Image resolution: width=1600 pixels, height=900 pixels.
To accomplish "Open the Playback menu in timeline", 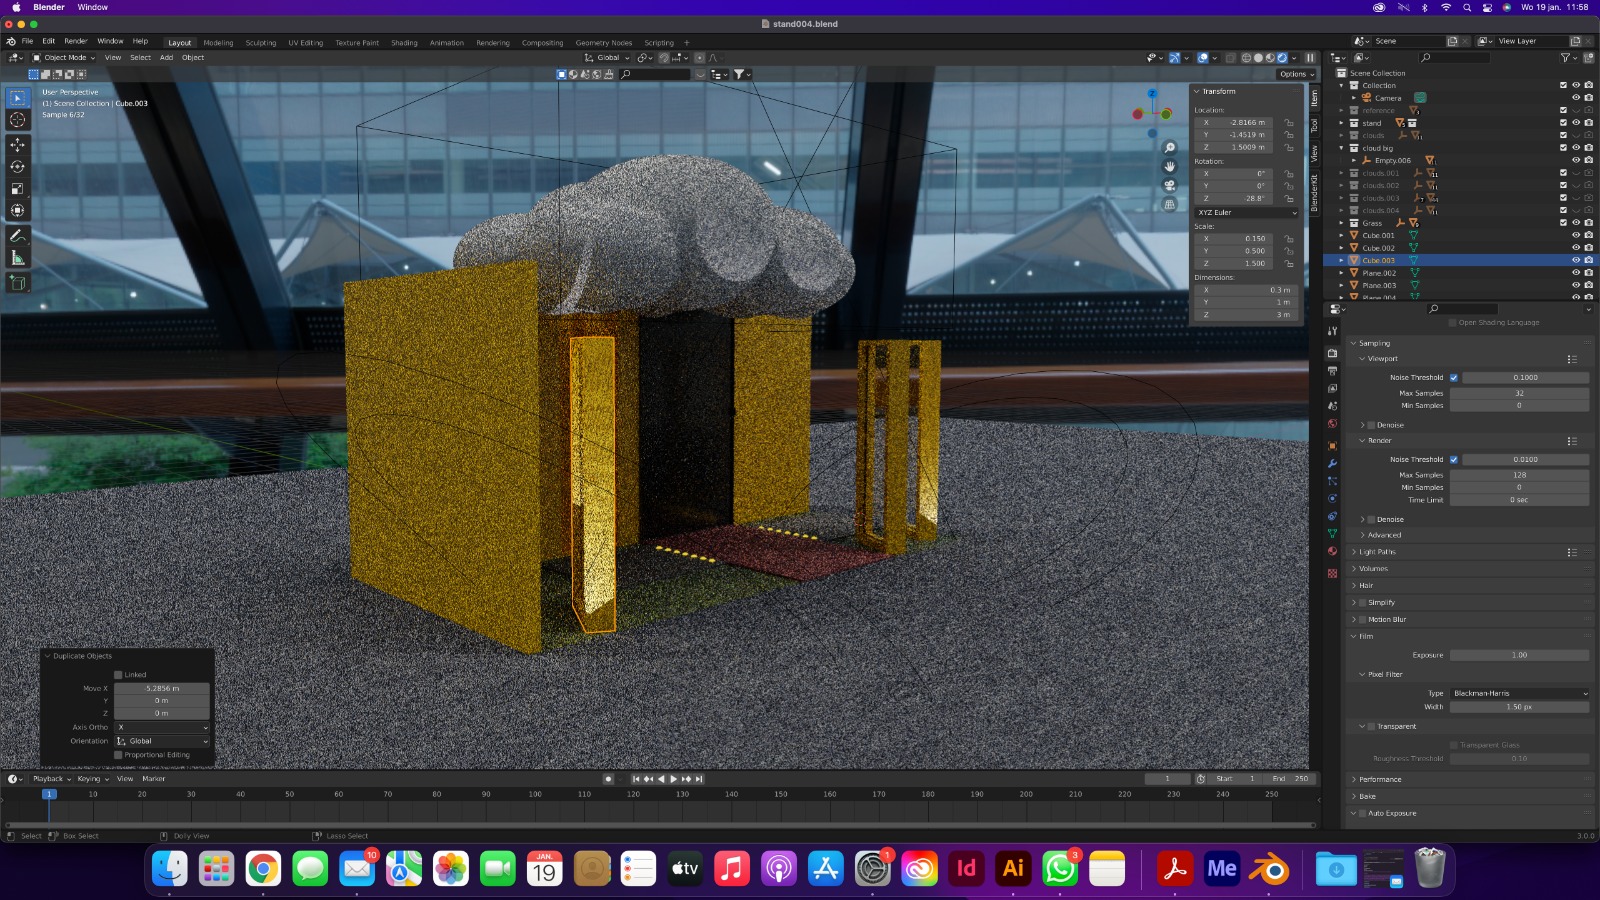I will (48, 779).
